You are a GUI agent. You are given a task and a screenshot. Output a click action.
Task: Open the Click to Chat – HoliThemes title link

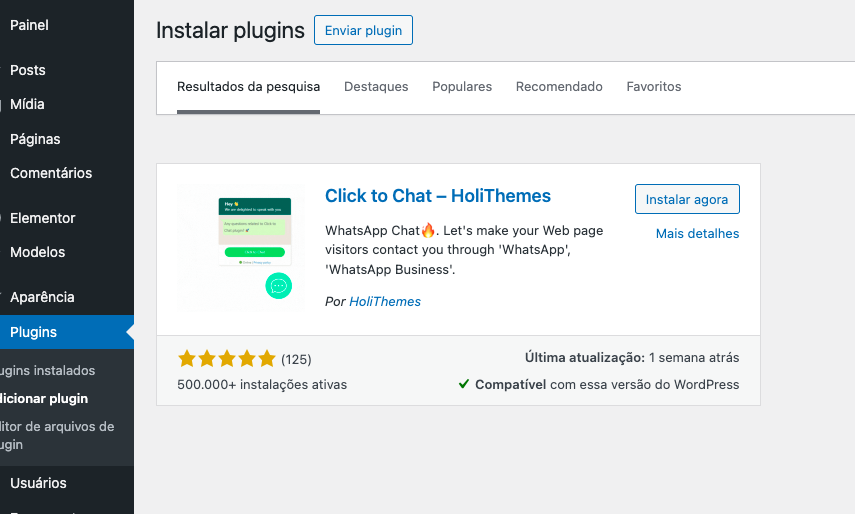(438, 196)
